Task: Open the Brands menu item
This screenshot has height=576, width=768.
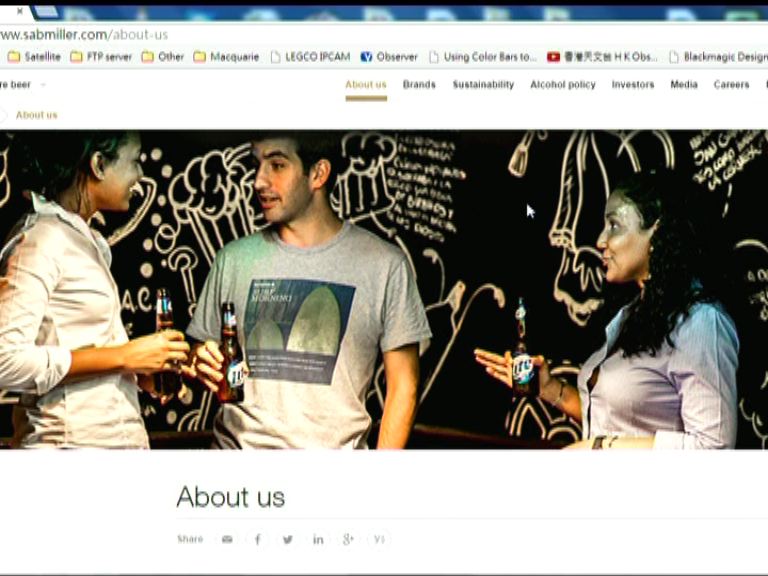Action: (419, 85)
